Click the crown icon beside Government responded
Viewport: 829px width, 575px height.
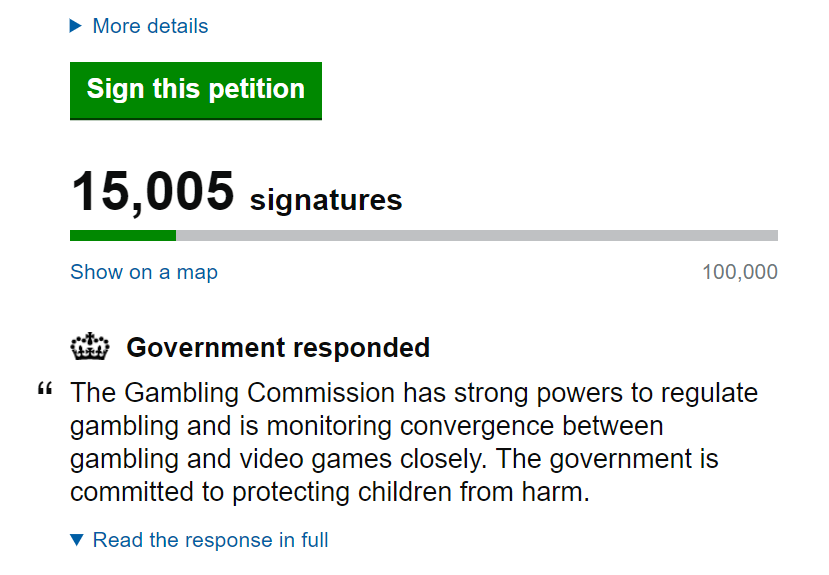tap(90, 348)
